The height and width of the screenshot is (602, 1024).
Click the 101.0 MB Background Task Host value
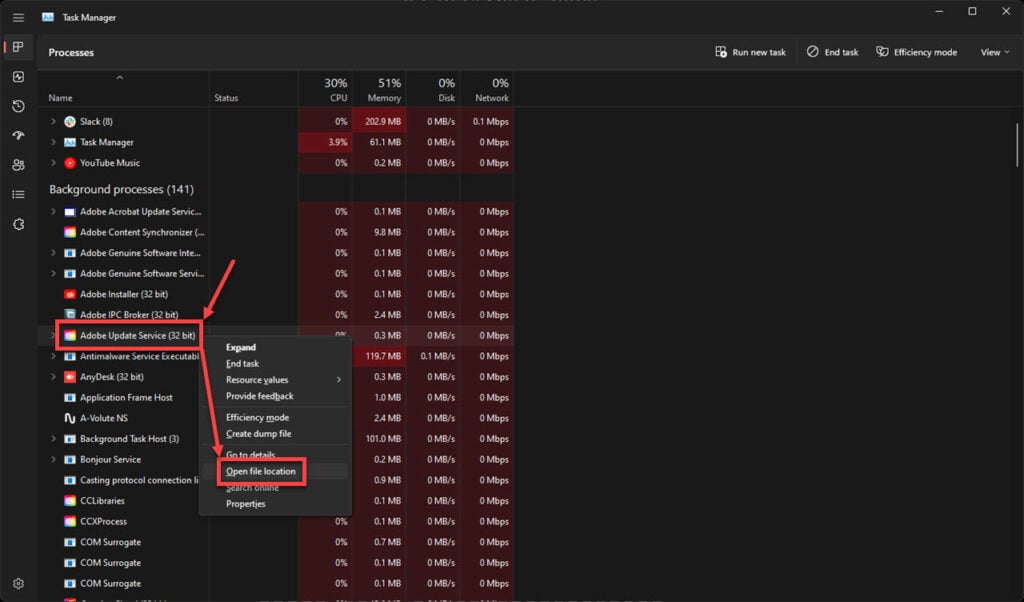(383, 439)
